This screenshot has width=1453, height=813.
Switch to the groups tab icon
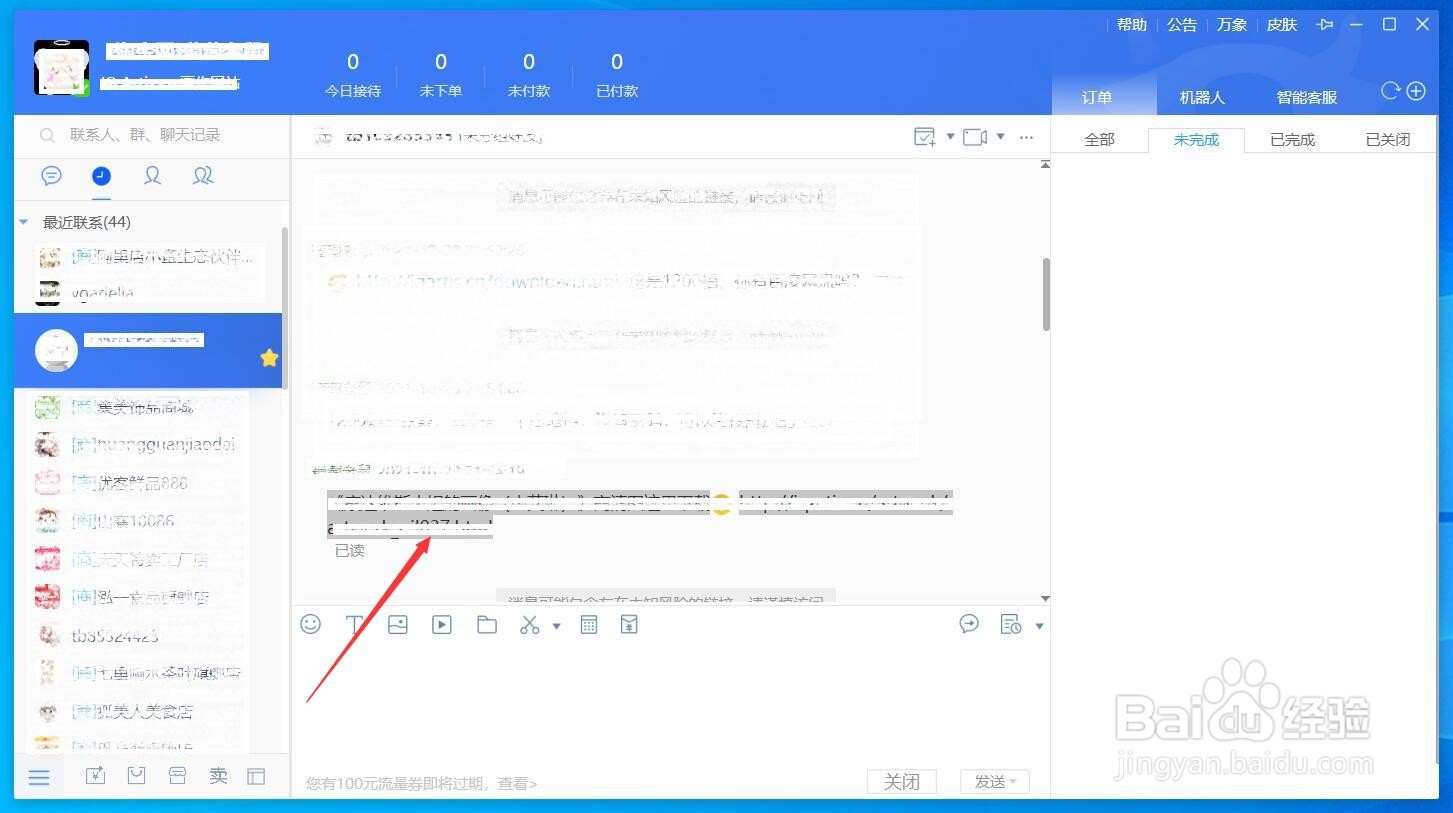click(x=203, y=176)
